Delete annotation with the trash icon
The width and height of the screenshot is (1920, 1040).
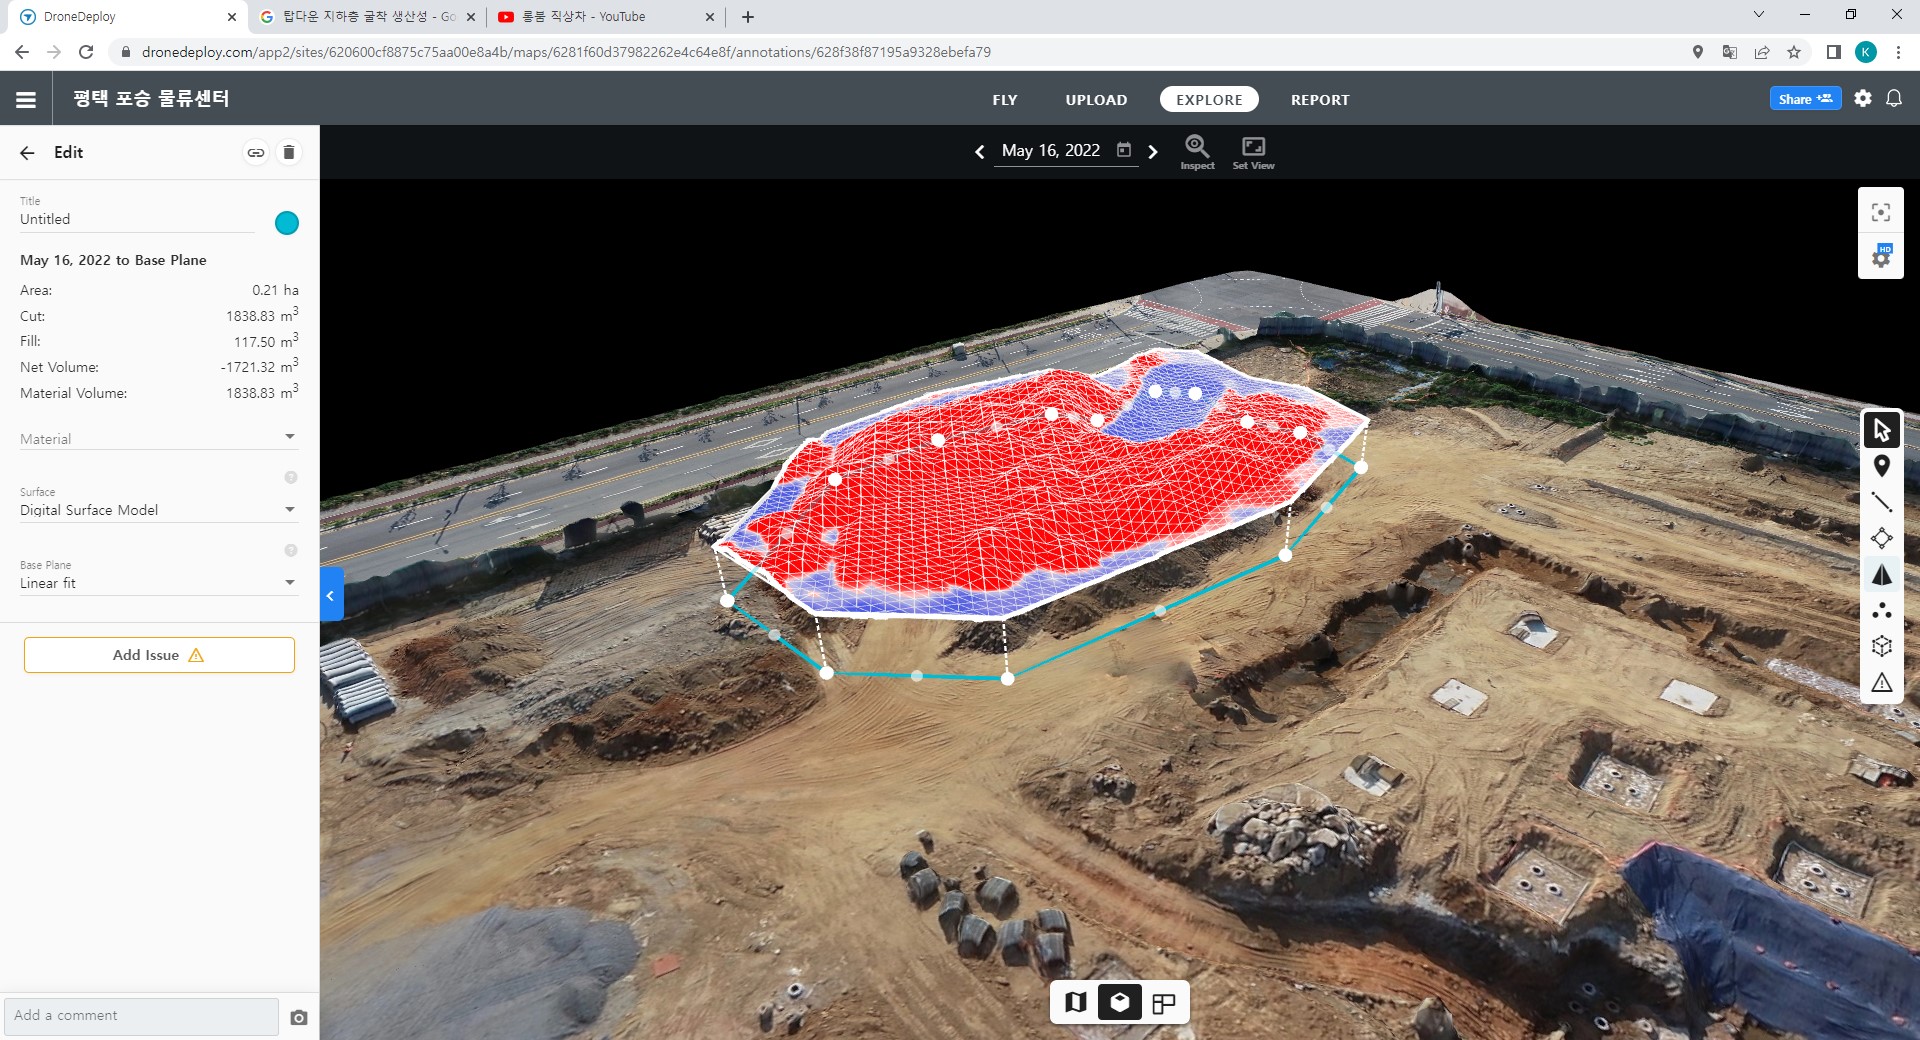(289, 152)
